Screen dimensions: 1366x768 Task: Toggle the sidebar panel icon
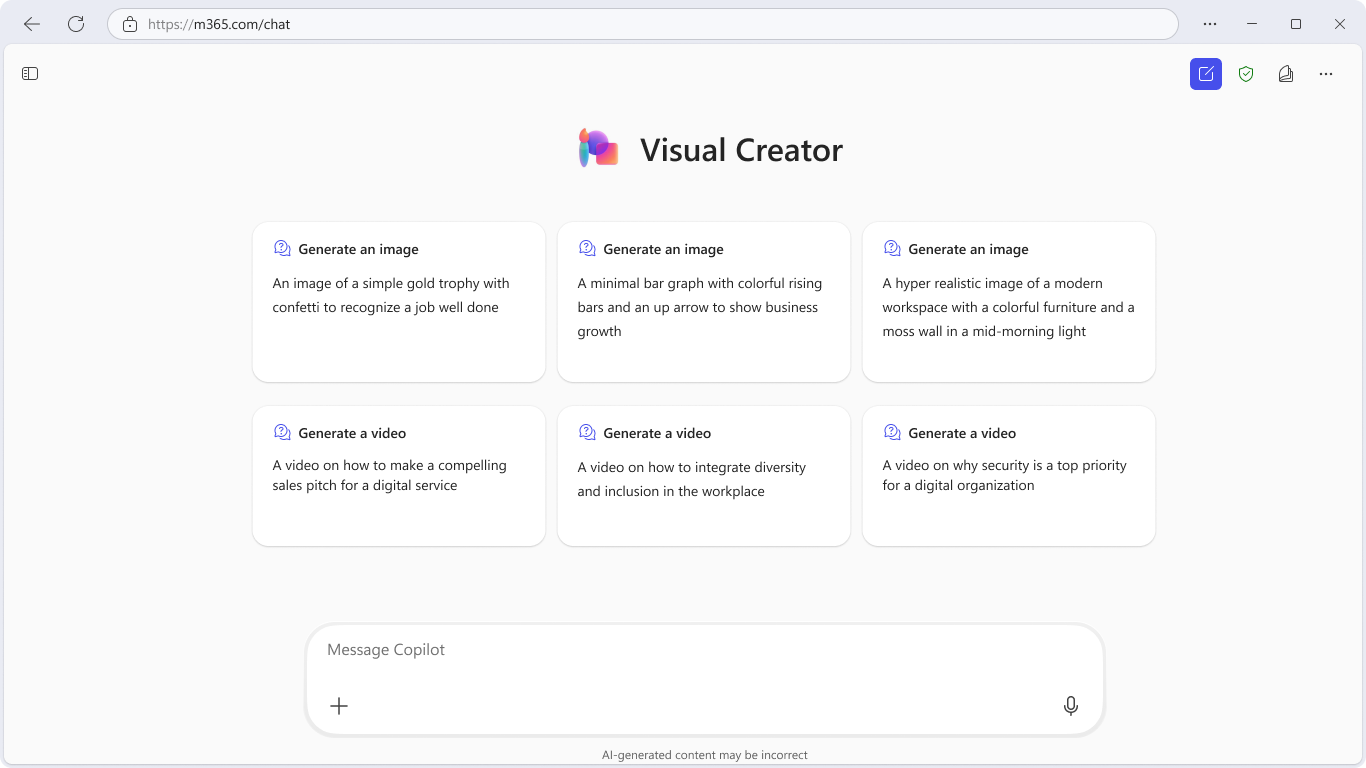30,74
